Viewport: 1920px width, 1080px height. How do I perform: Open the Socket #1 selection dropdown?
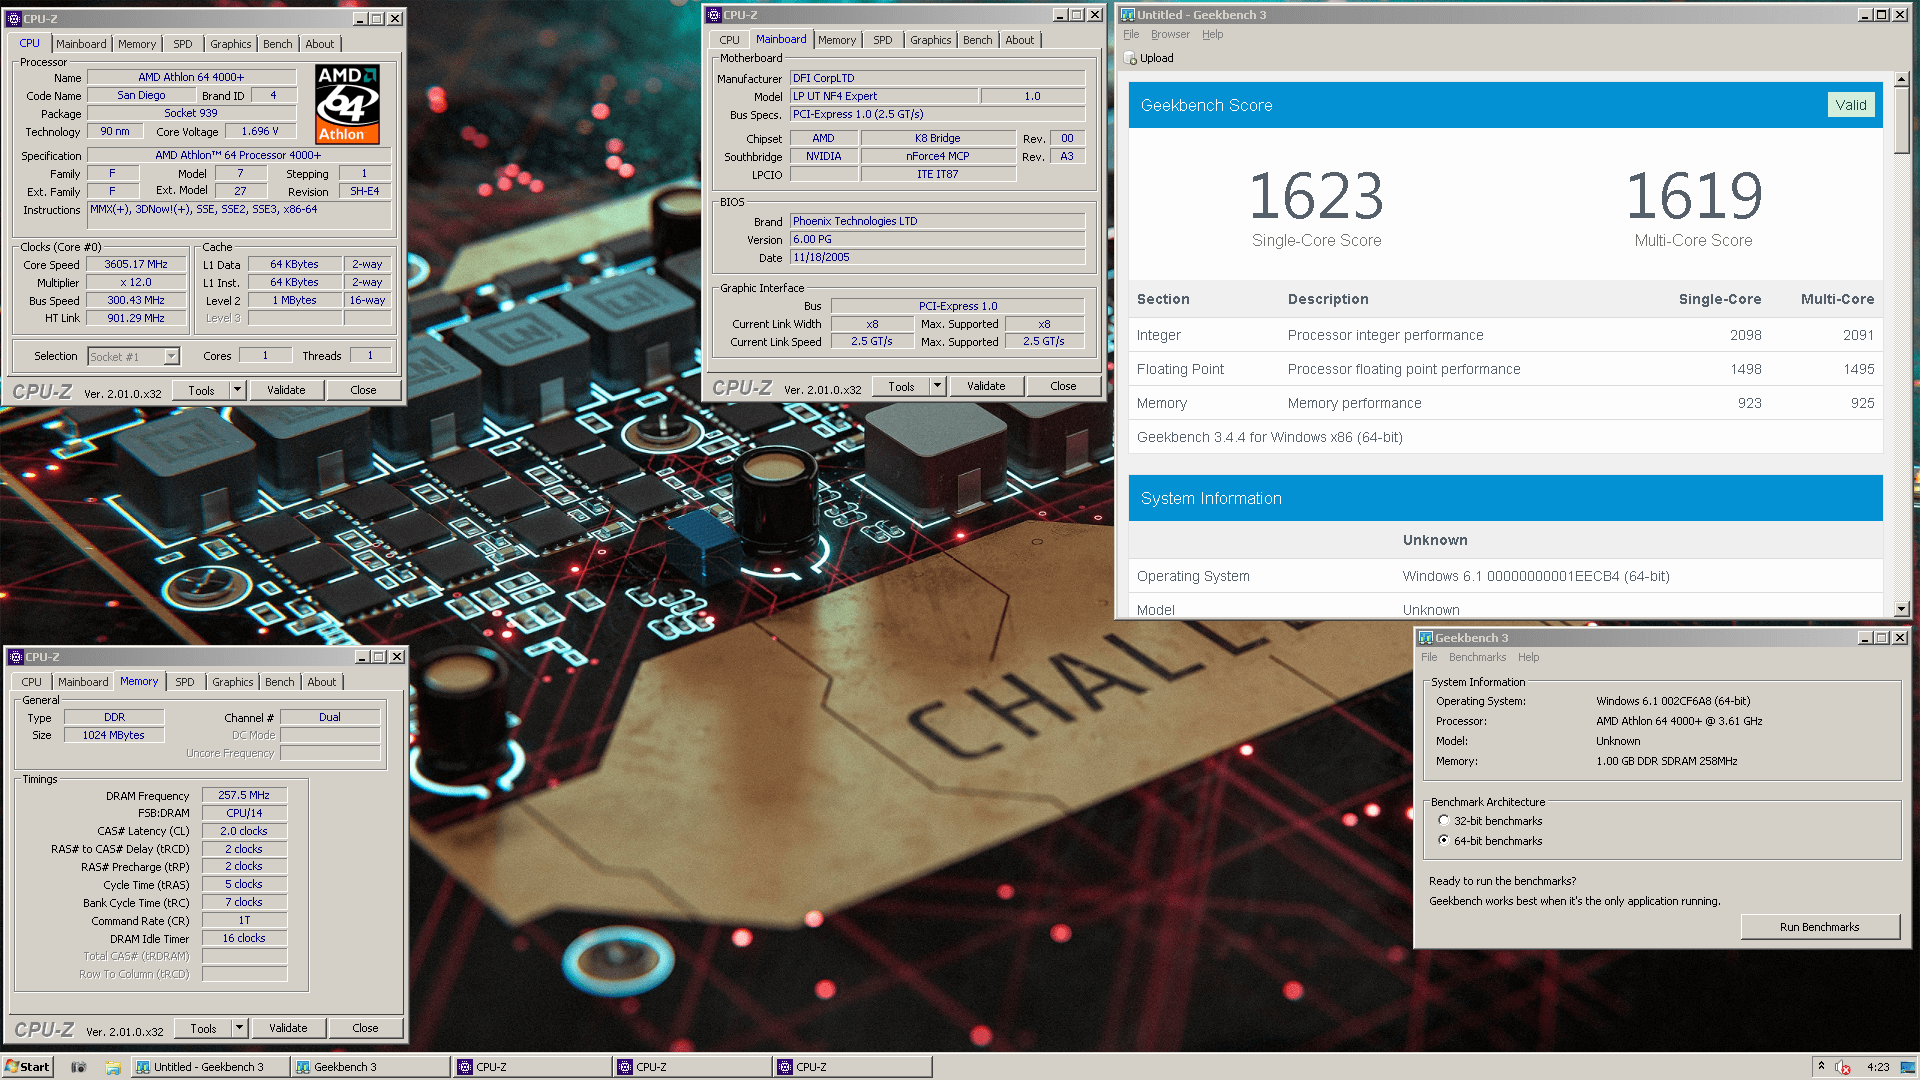171,356
